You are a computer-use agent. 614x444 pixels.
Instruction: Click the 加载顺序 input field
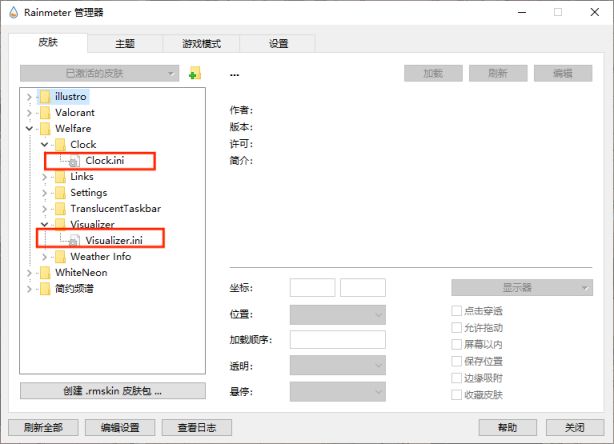338,340
